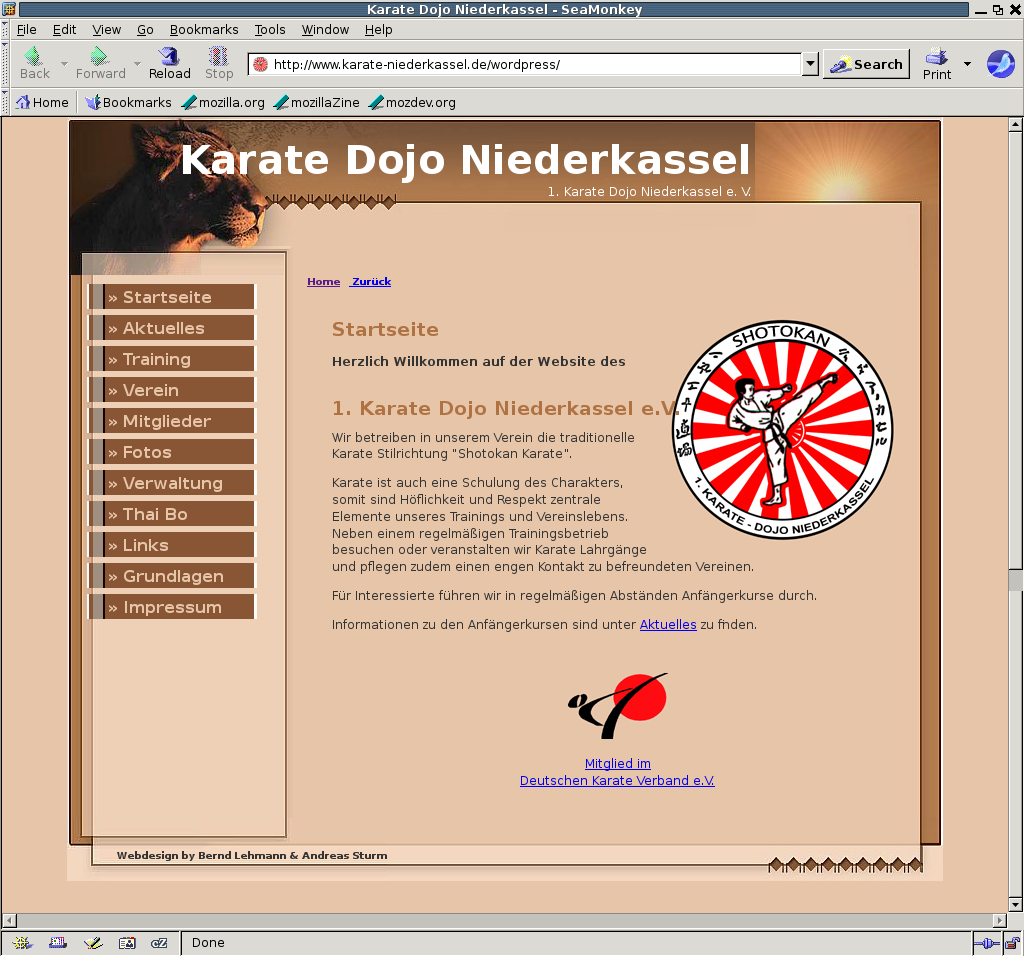The width and height of the screenshot is (1024, 956).
Task: Open the Back button history dropdown arrow
Action: tap(64, 64)
